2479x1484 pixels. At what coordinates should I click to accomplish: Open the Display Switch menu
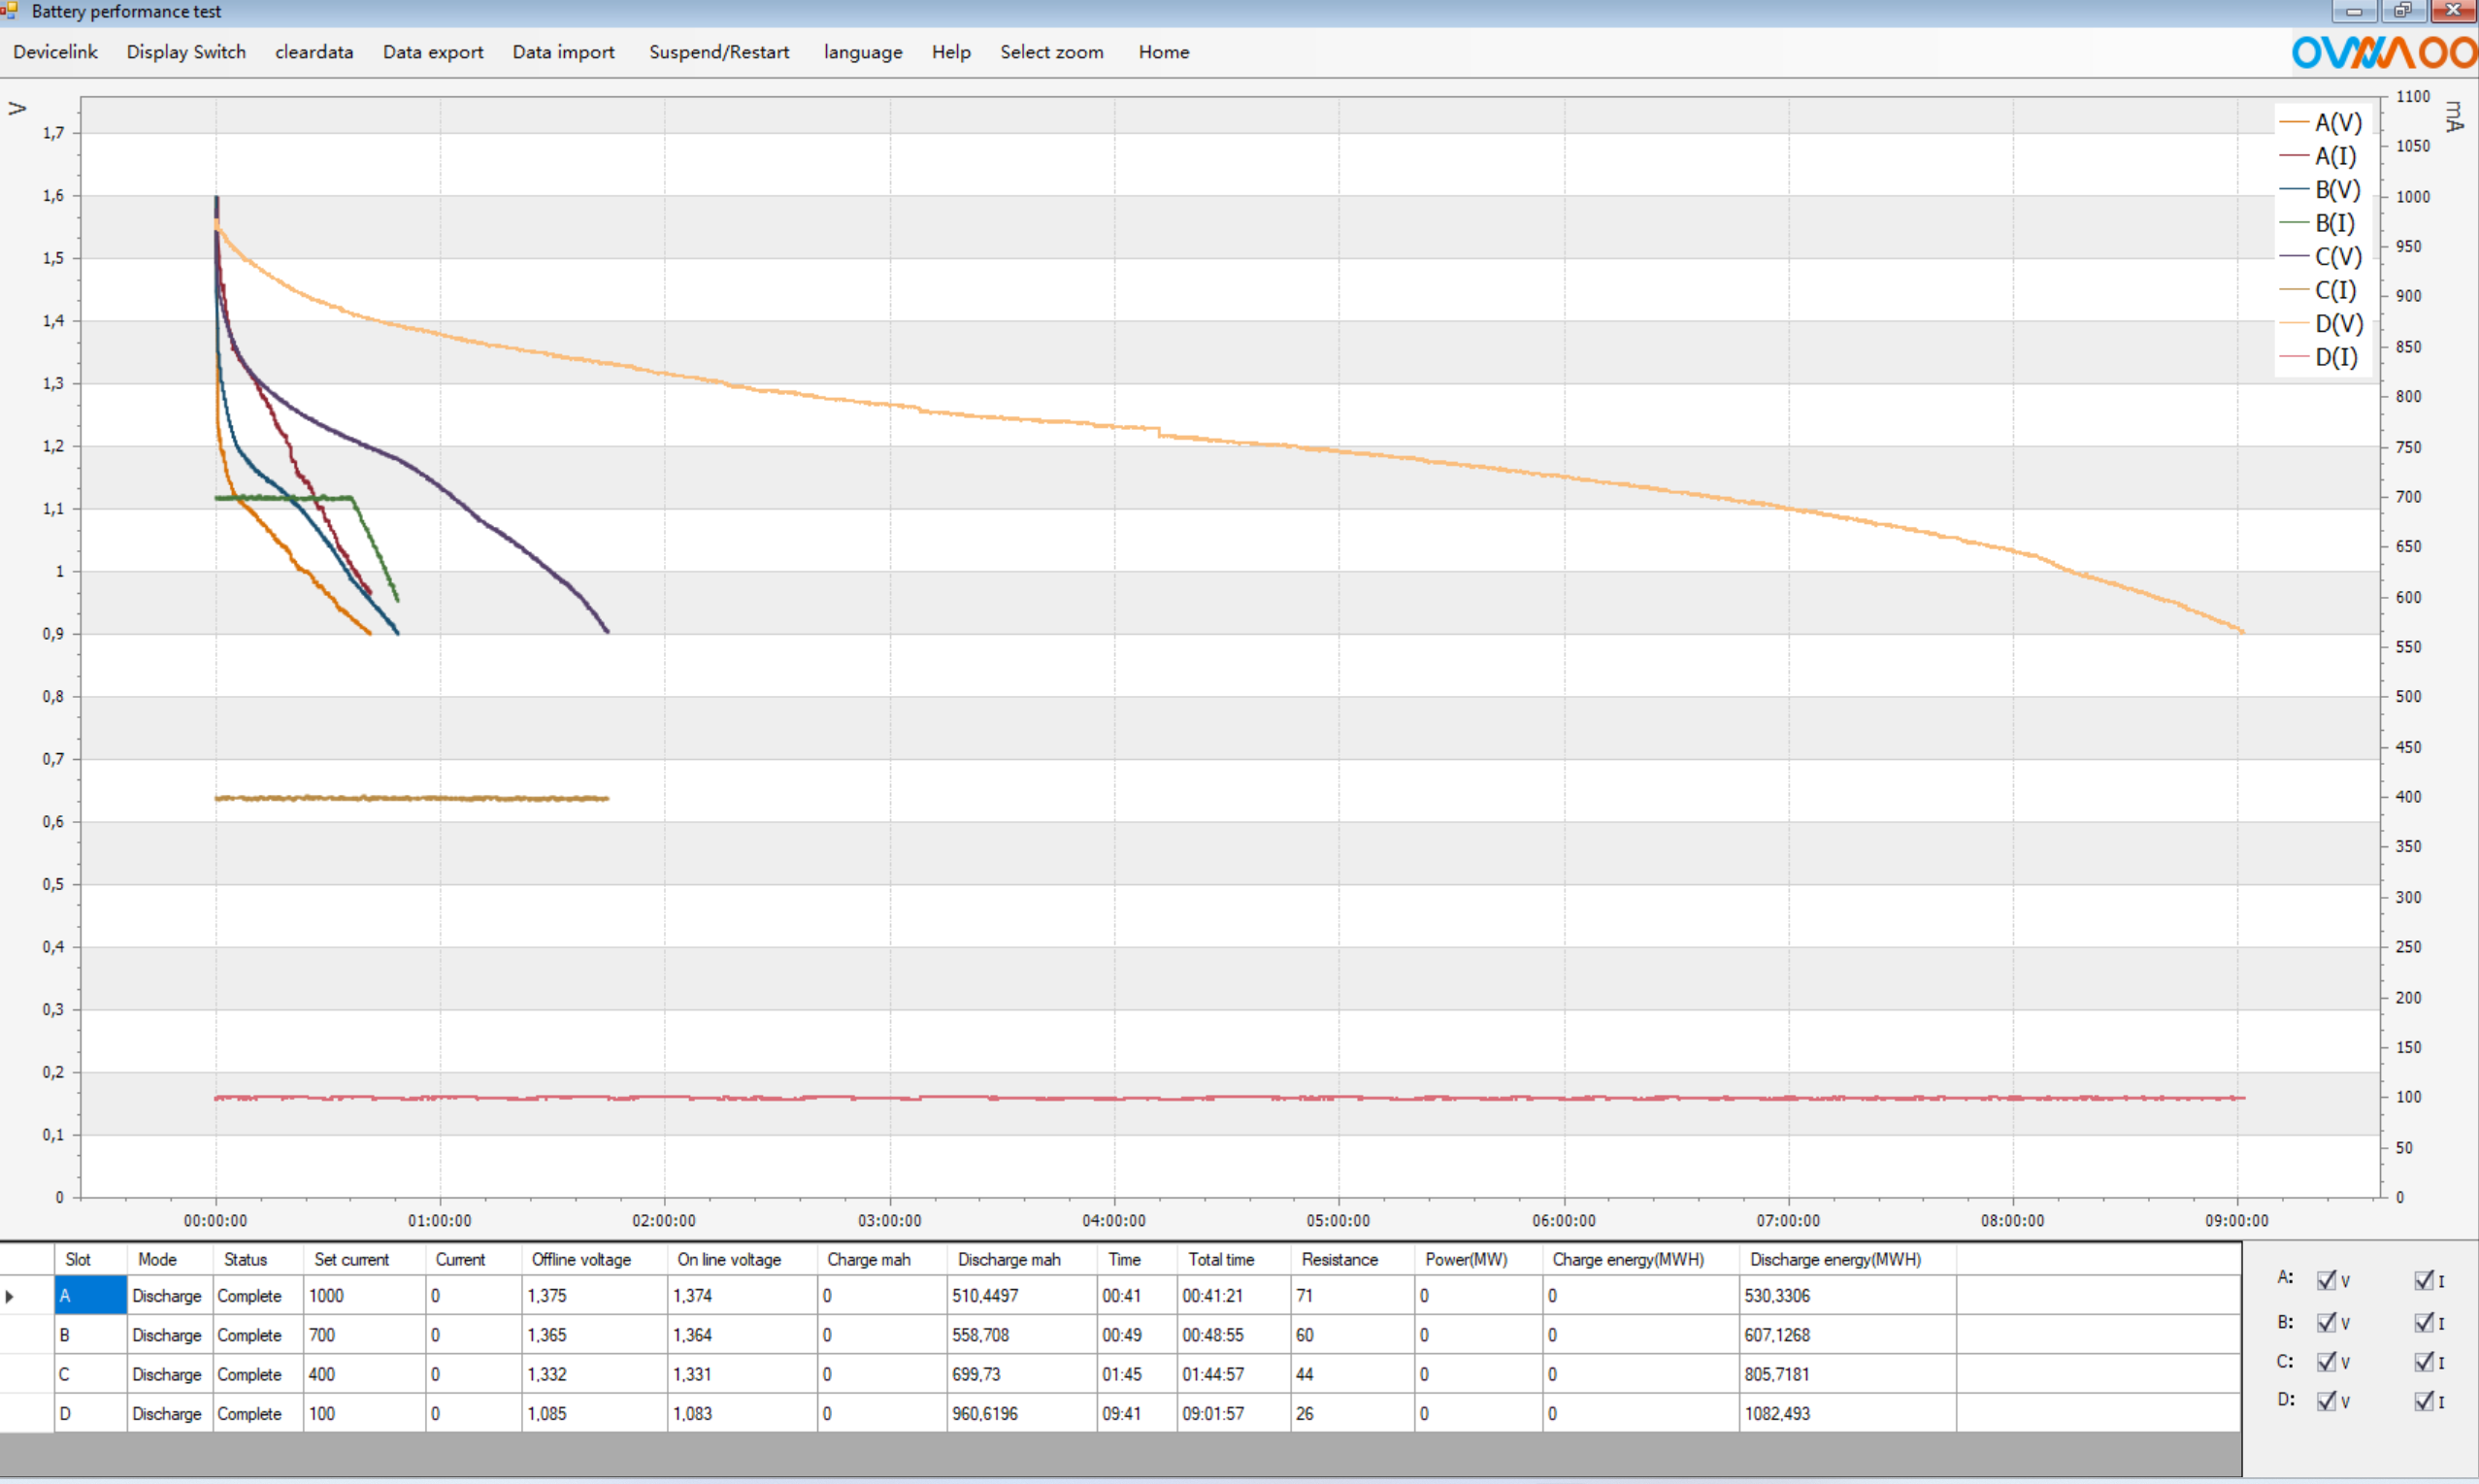(x=186, y=52)
